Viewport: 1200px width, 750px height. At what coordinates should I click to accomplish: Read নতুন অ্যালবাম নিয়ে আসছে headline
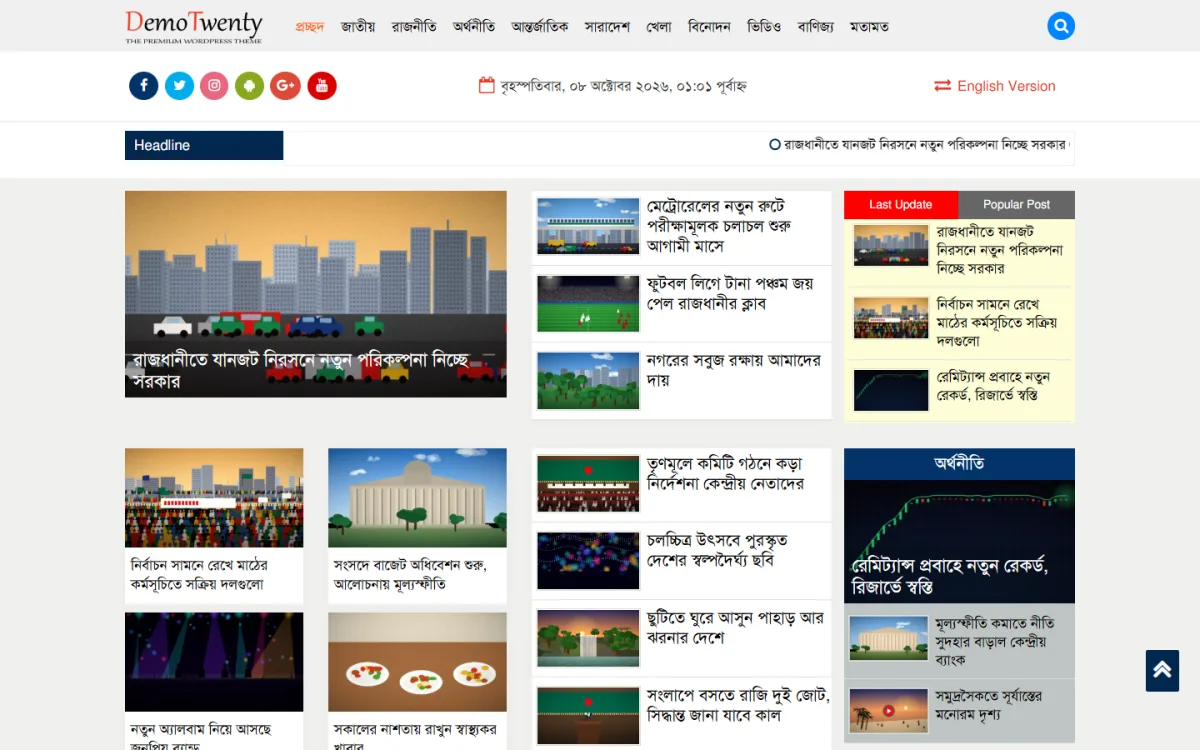pos(201,738)
